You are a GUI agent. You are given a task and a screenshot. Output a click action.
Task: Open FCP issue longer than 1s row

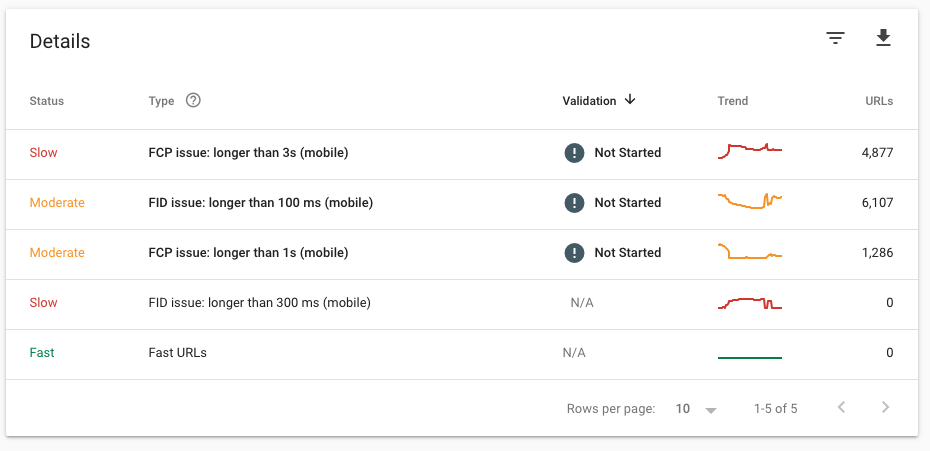click(x=462, y=255)
